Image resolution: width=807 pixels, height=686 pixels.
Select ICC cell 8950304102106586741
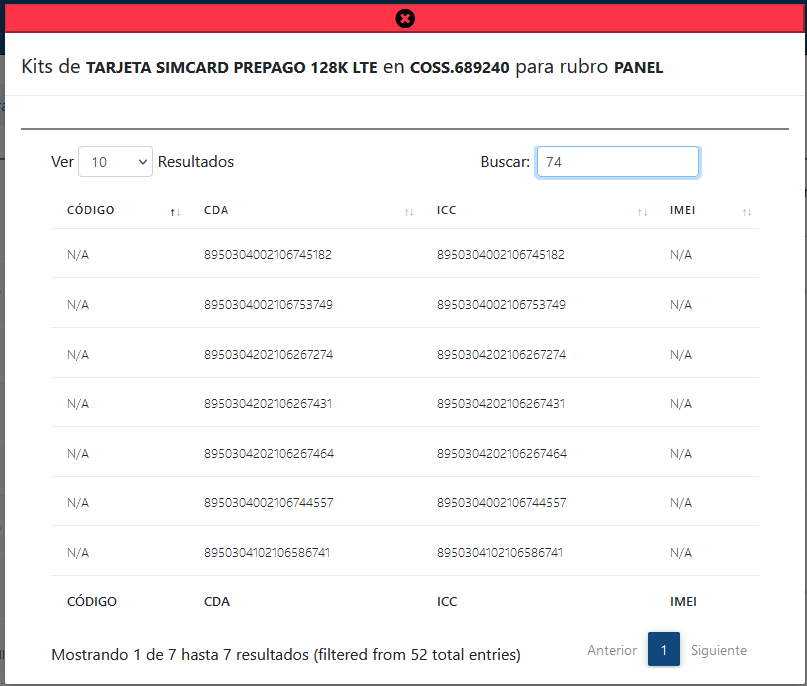[500, 553]
